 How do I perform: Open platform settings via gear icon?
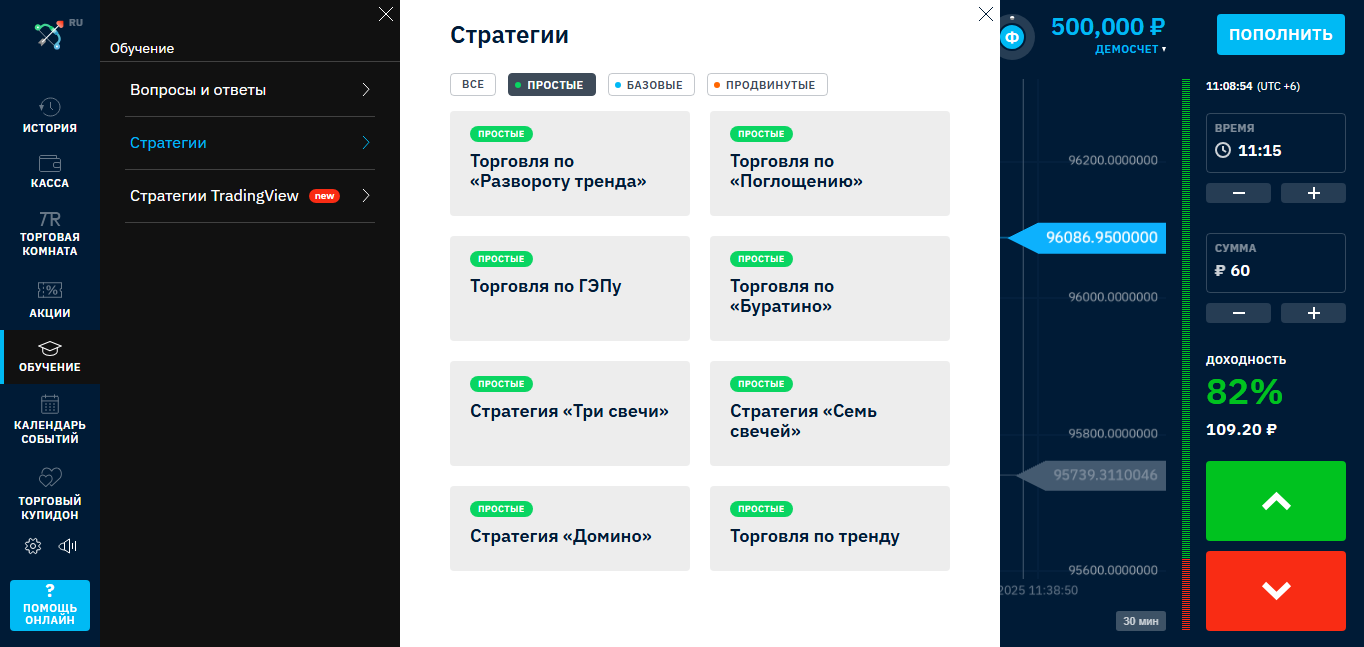point(32,546)
